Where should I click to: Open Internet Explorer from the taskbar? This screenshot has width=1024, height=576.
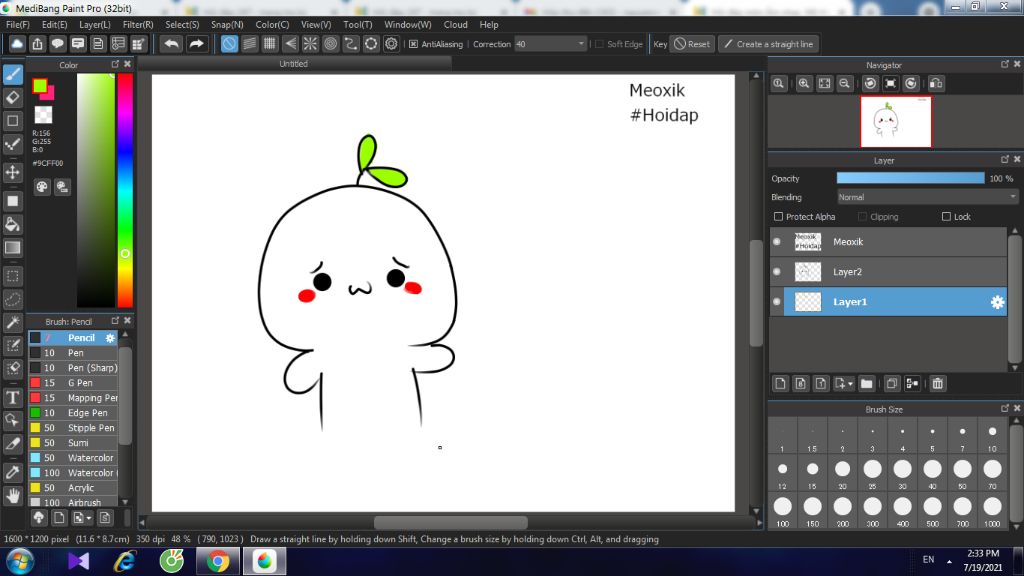tap(125, 562)
